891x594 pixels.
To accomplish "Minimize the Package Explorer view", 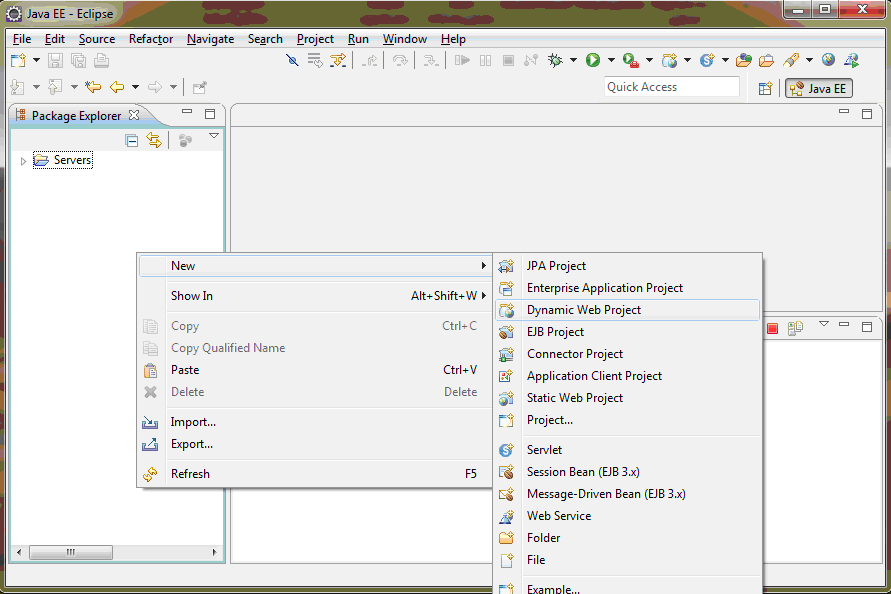I will tap(187, 113).
